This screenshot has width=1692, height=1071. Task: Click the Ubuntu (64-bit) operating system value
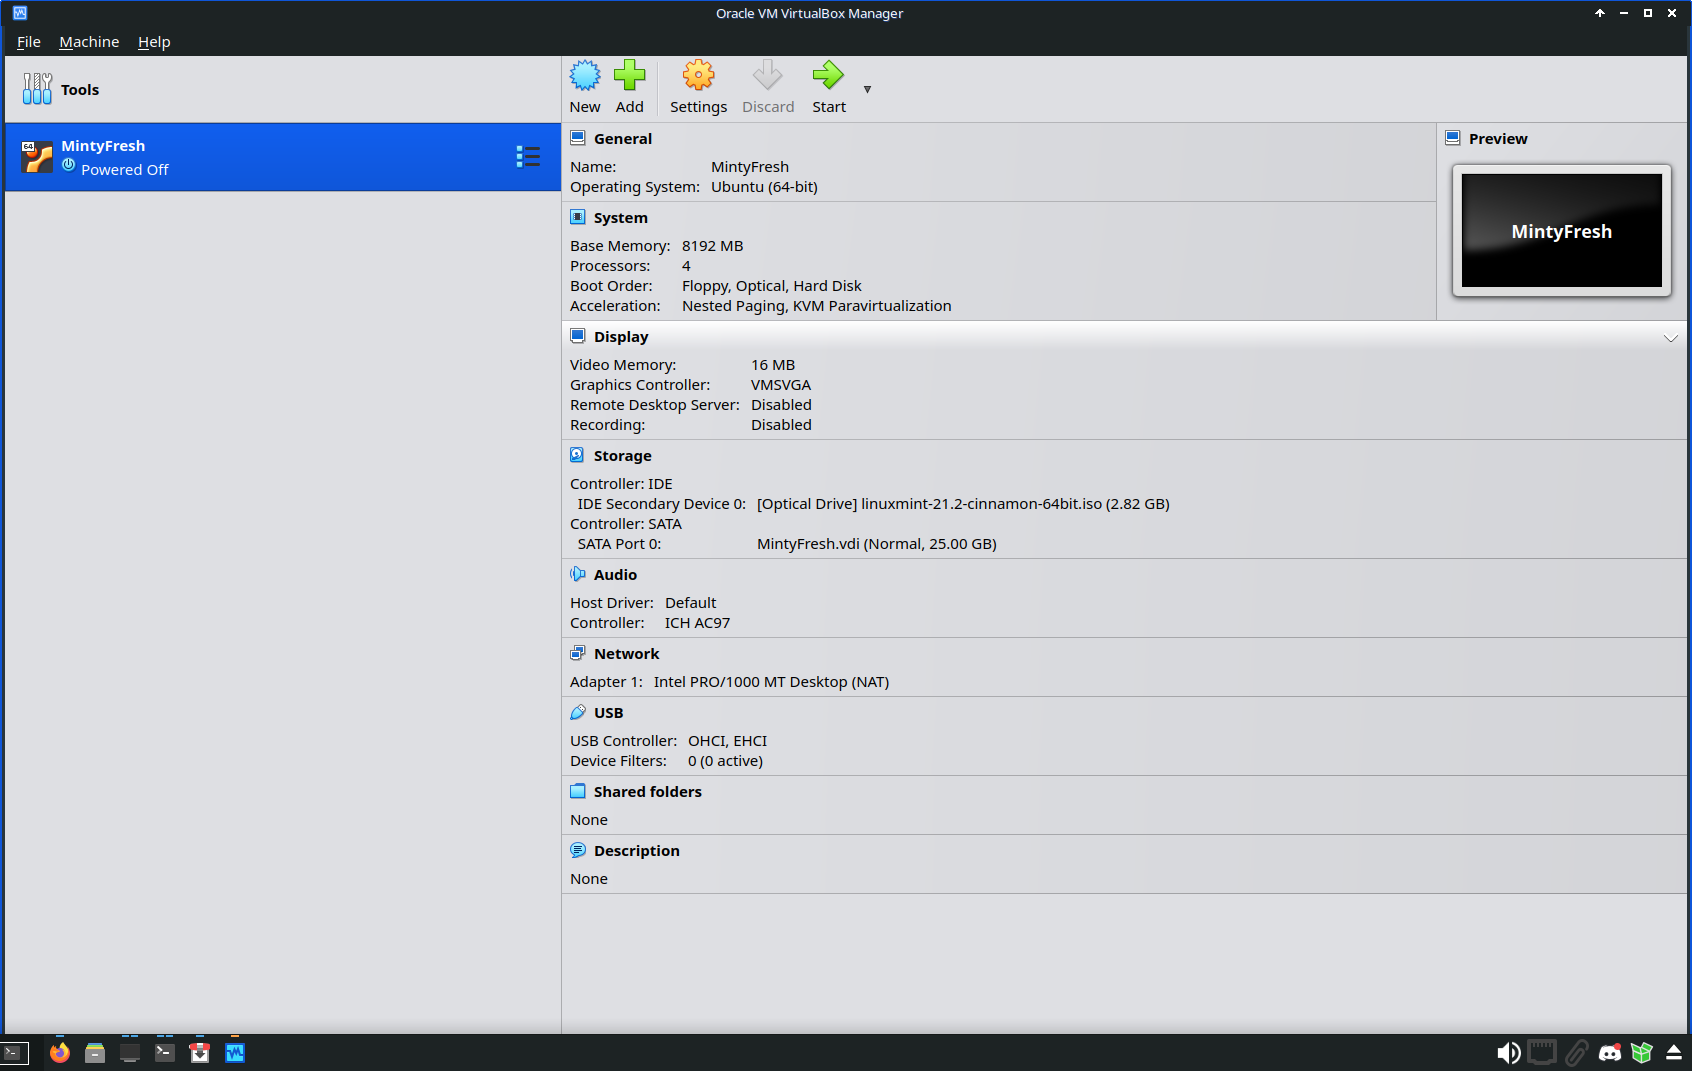click(x=764, y=187)
